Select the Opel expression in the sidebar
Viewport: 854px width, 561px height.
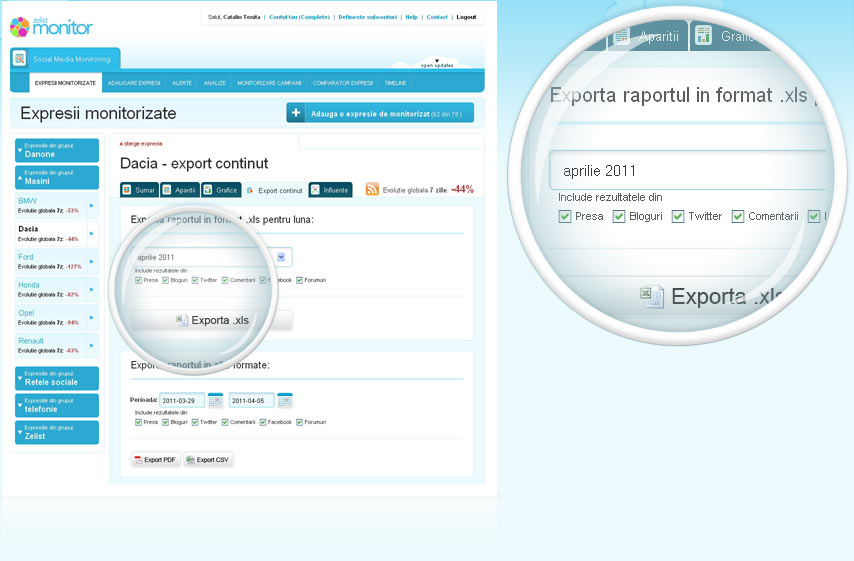click(x=57, y=317)
